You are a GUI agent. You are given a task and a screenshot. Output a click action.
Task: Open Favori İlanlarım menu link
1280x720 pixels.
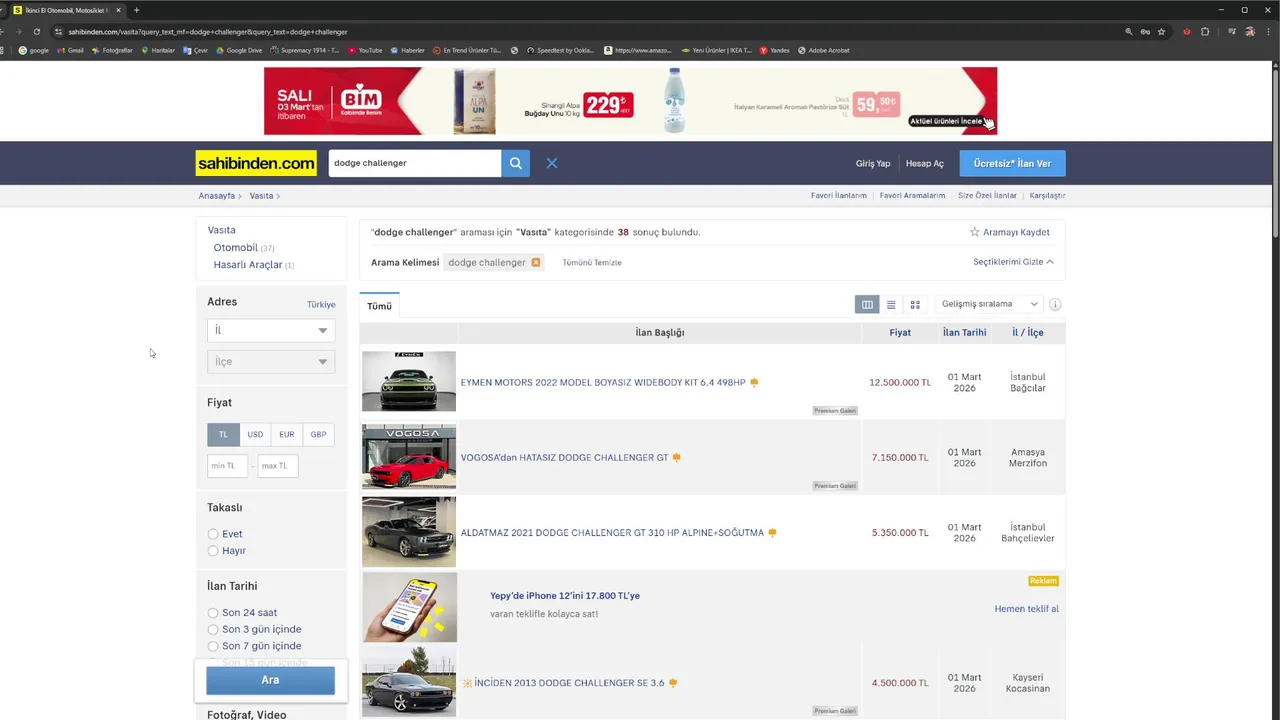click(x=838, y=196)
